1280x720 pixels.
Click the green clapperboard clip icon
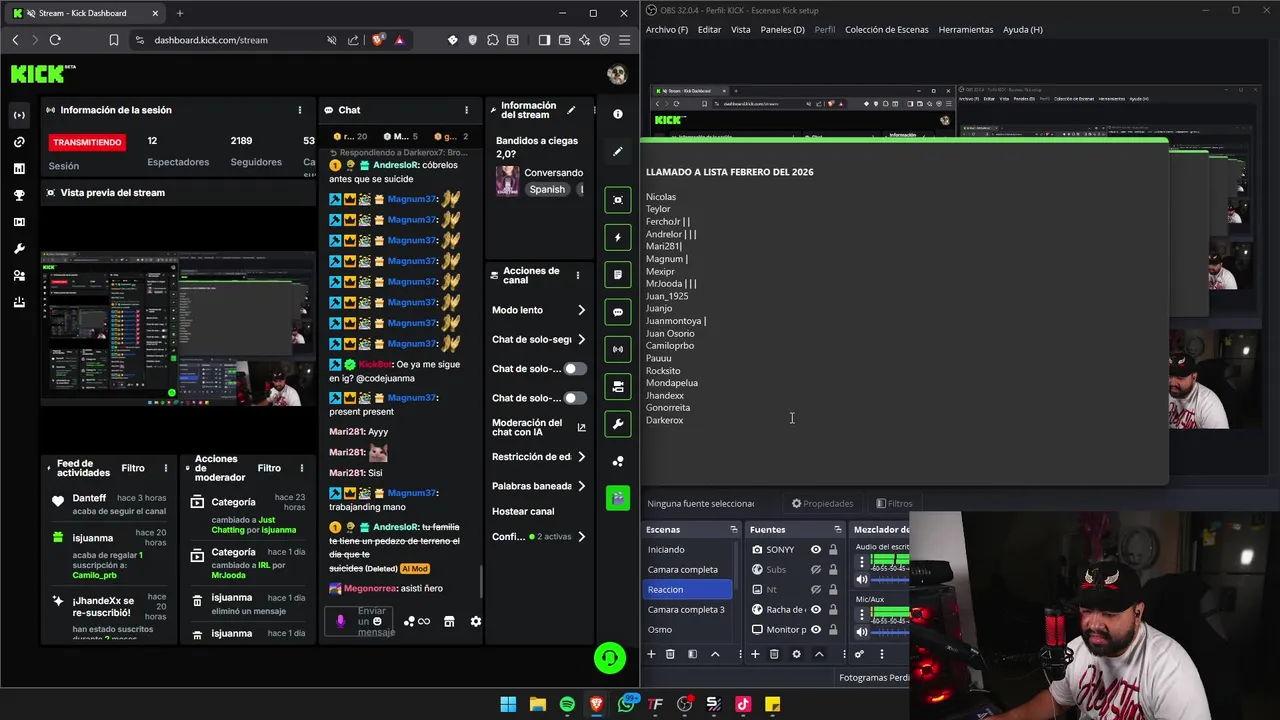pyautogui.click(x=618, y=497)
